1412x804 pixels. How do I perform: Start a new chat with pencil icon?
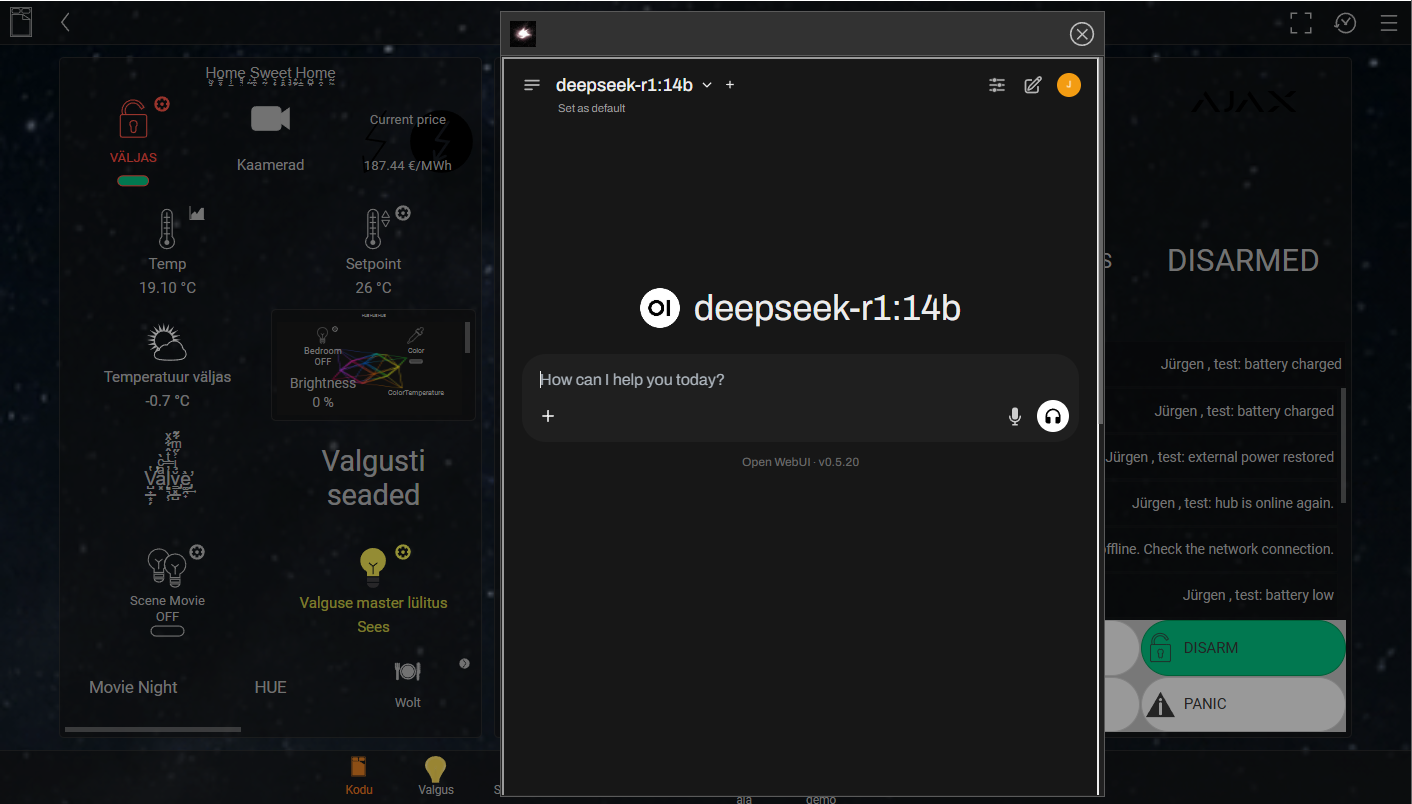1033,85
